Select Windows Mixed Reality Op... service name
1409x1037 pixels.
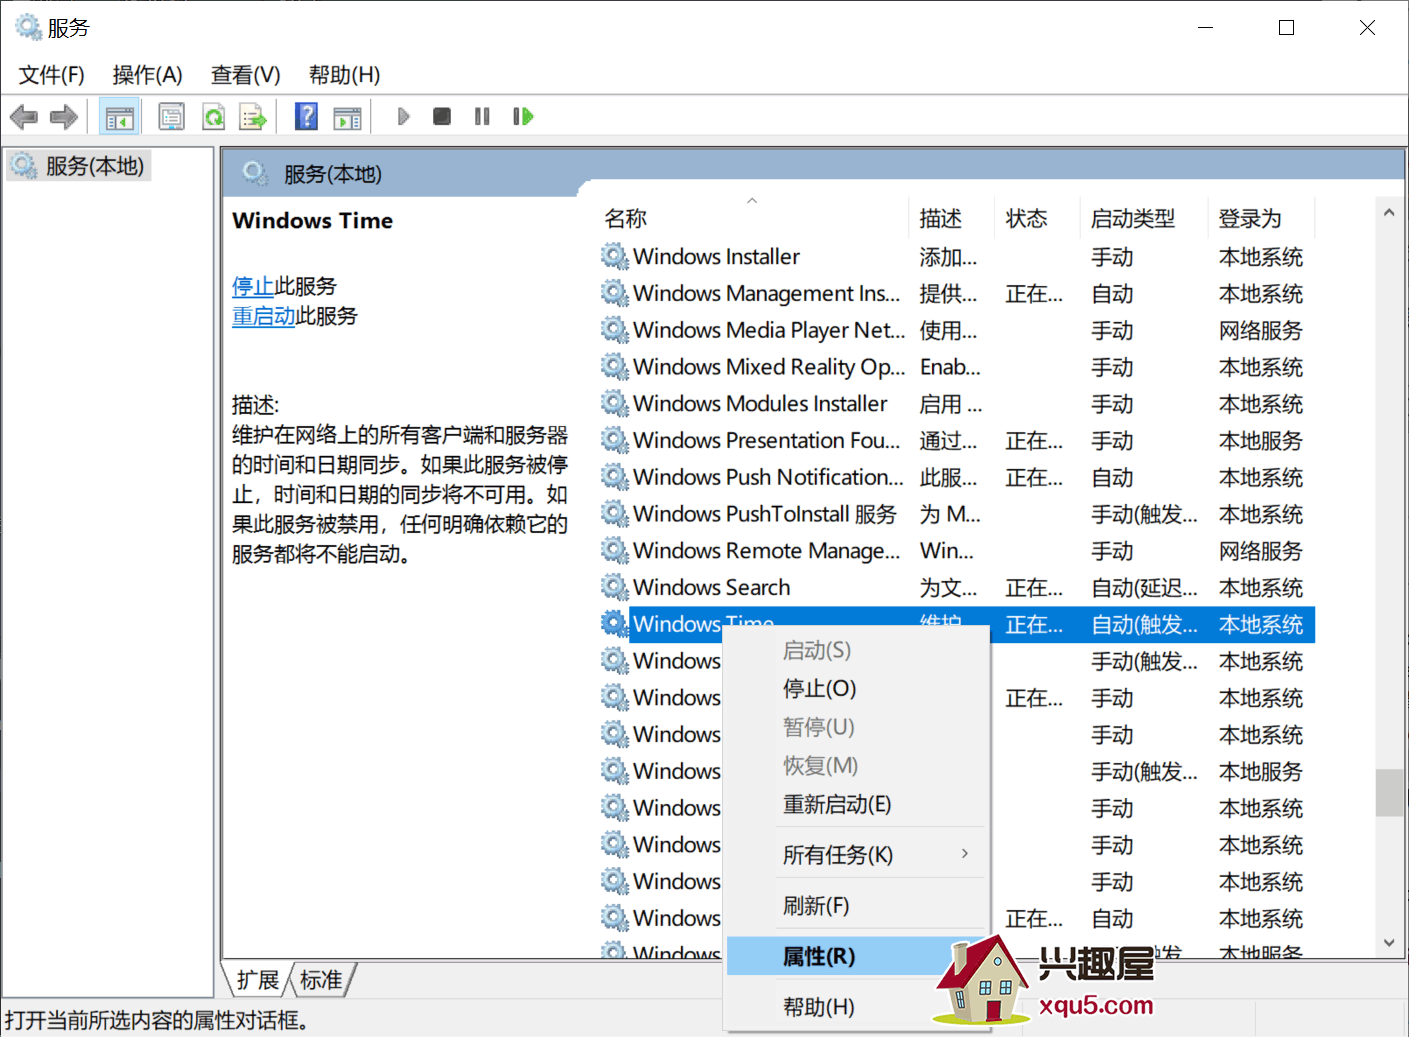(x=769, y=367)
